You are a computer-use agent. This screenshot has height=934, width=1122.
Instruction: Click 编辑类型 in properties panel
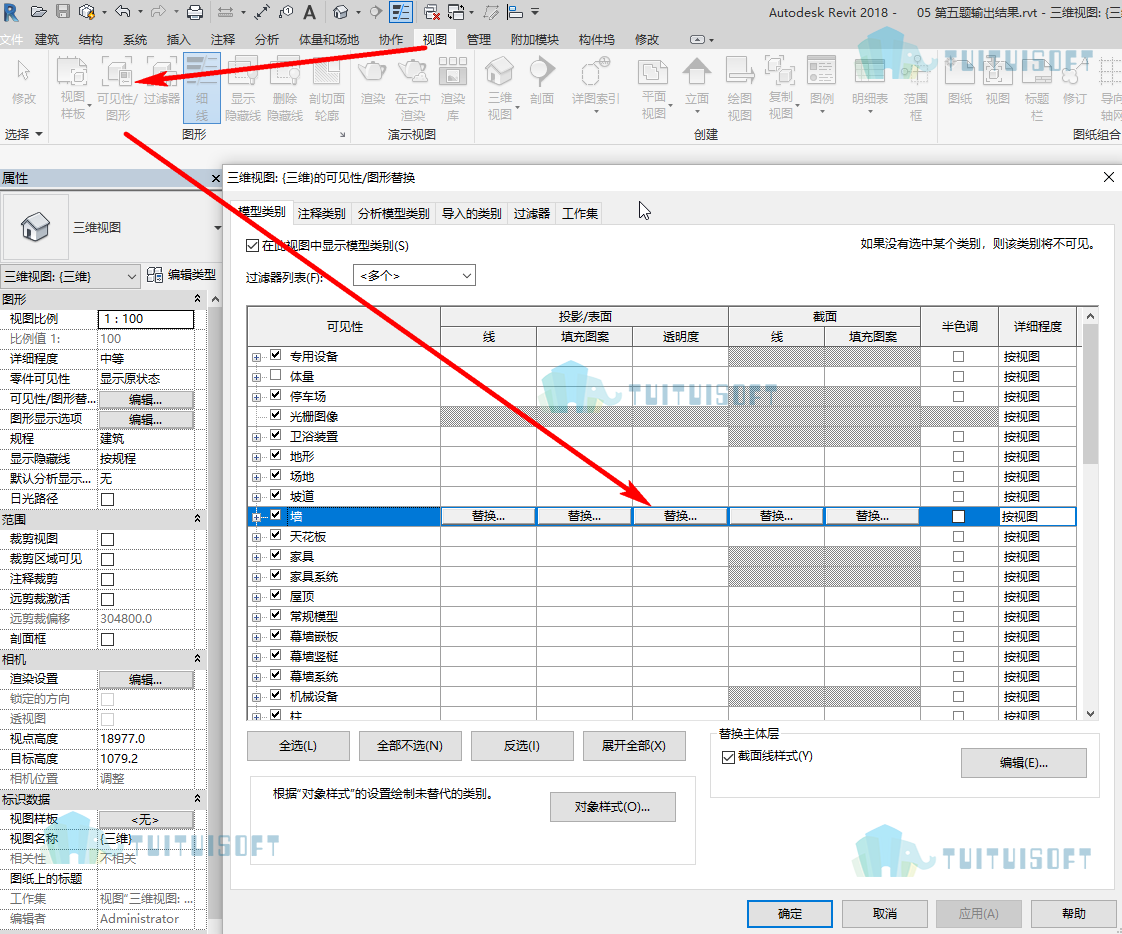tap(181, 275)
